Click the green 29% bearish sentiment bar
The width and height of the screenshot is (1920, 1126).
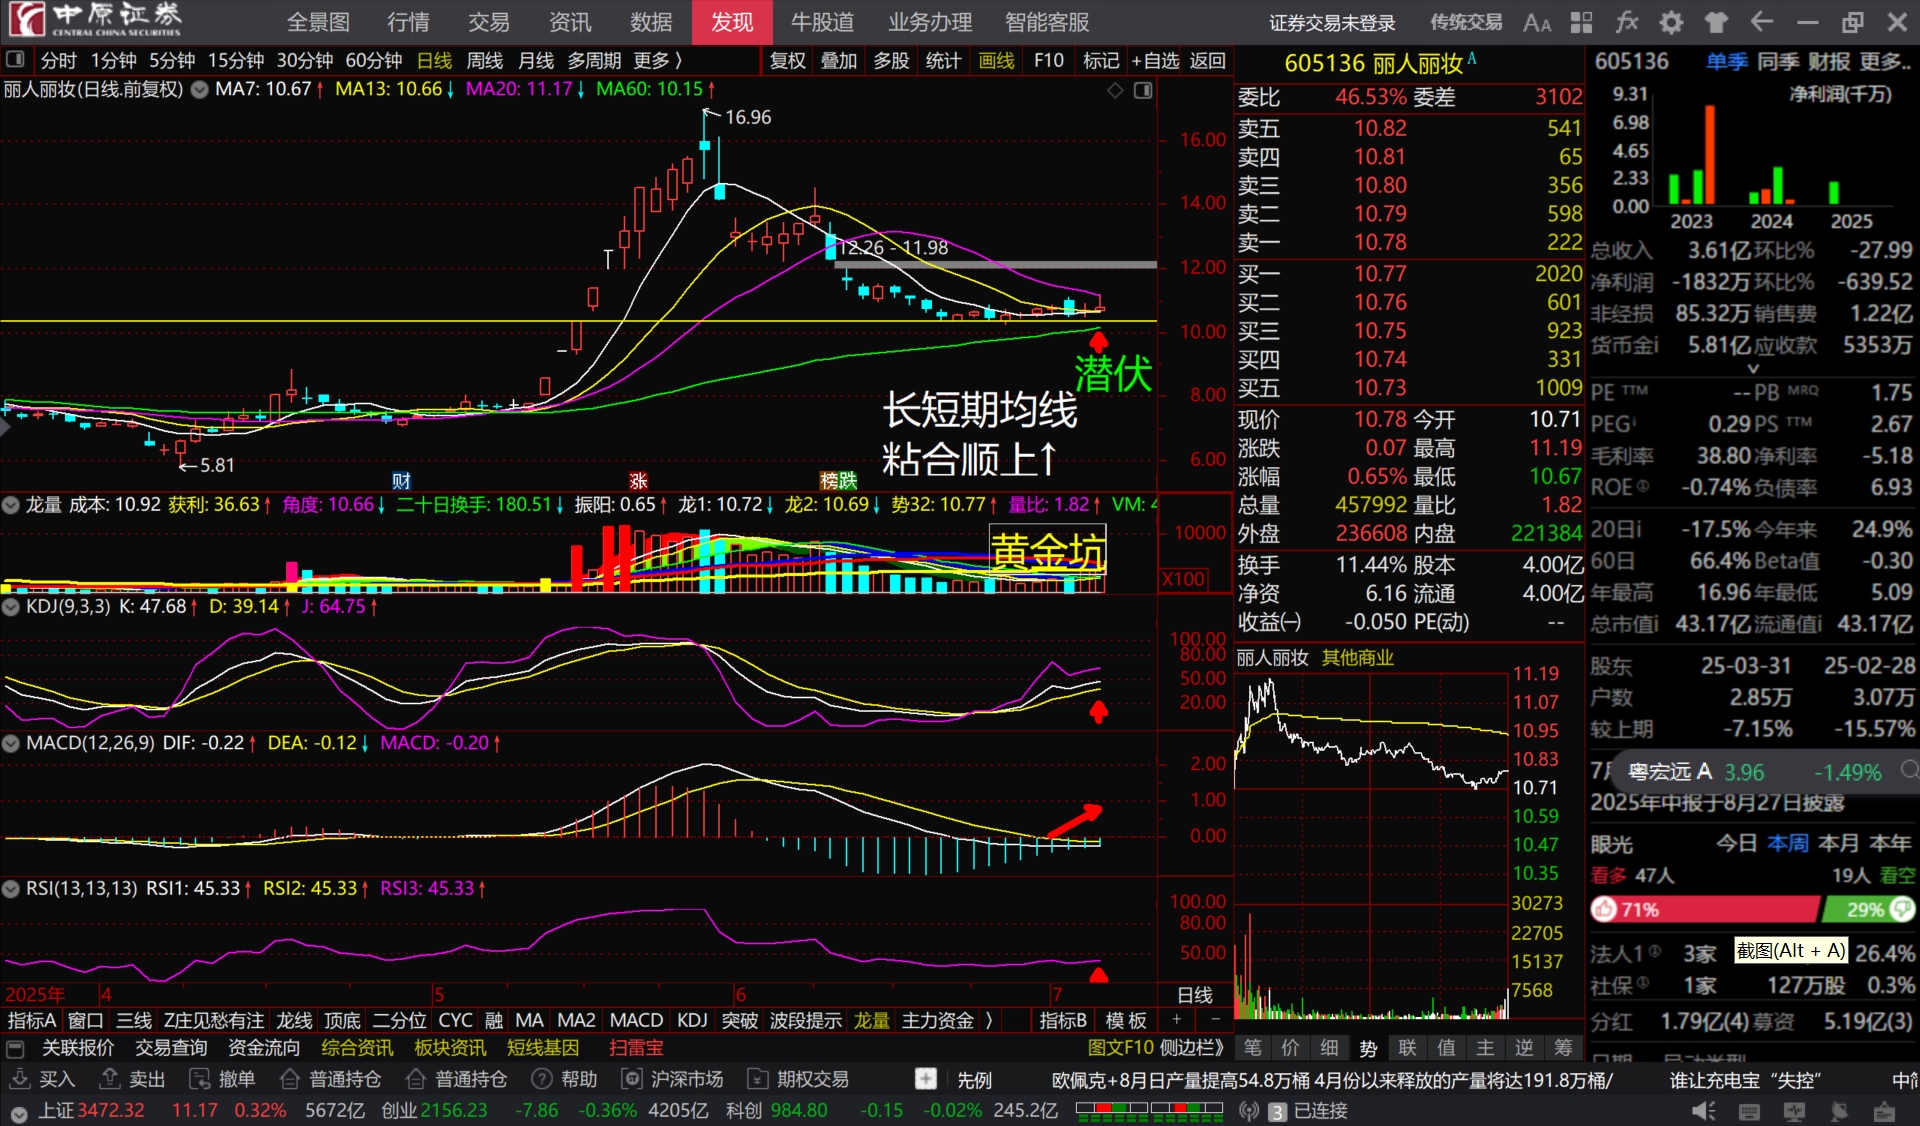point(1868,909)
